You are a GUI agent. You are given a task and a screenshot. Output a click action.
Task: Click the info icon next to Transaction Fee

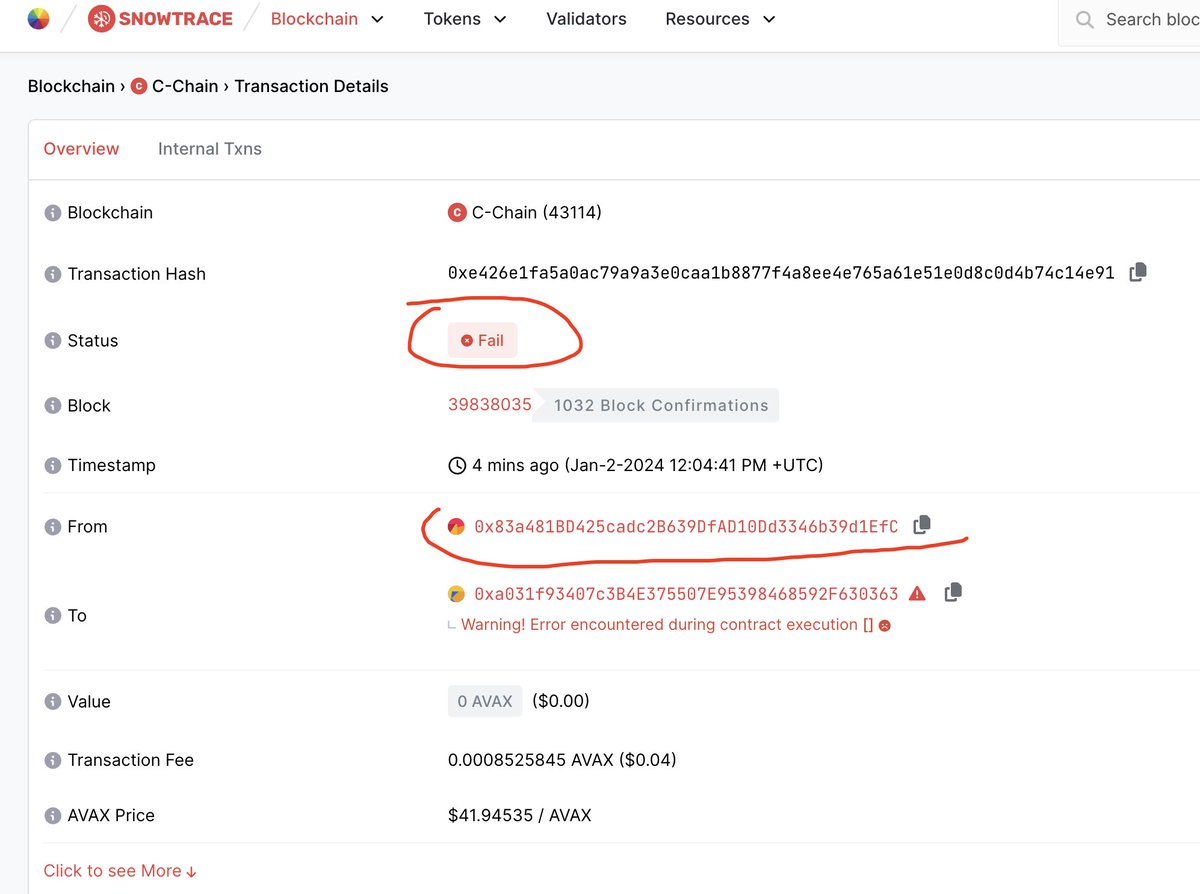(52, 761)
